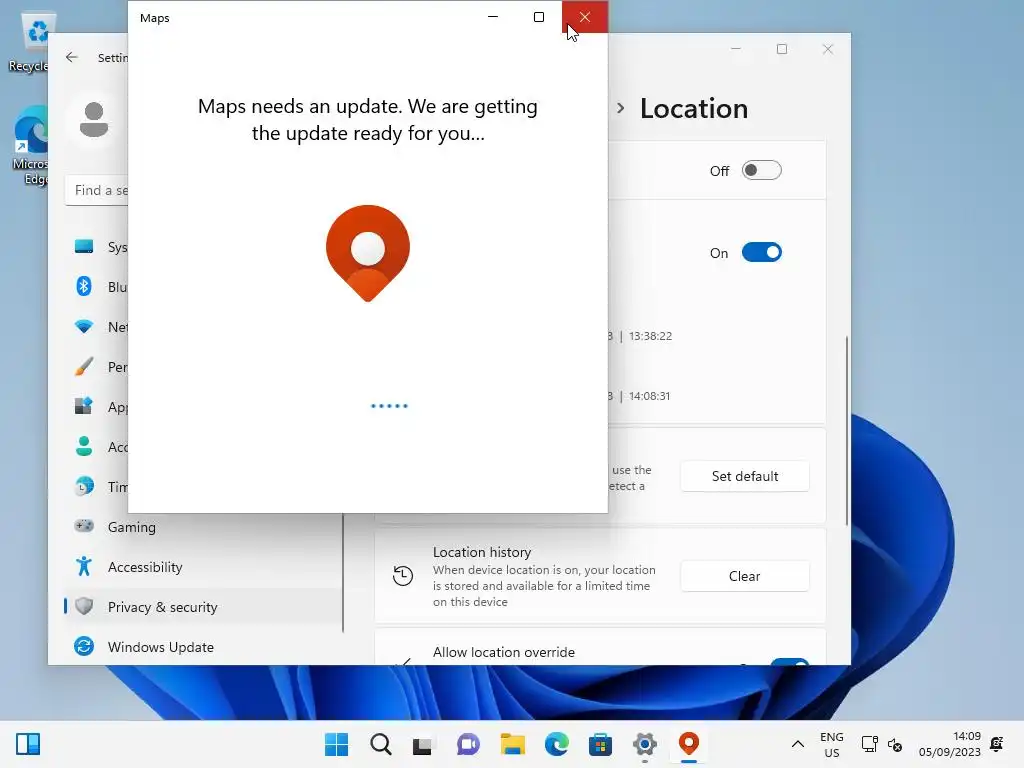The height and width of the screenshot is (768, 1024).
Task: Click the Settings user account avatar
Action: click(94, 120)
